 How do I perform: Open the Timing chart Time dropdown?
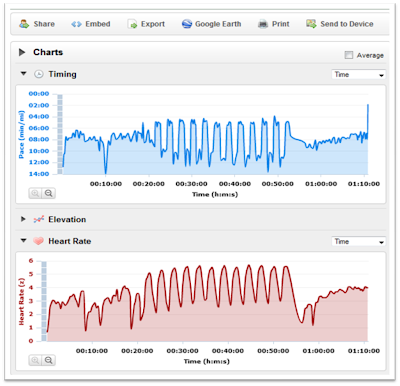click(358, 74)
